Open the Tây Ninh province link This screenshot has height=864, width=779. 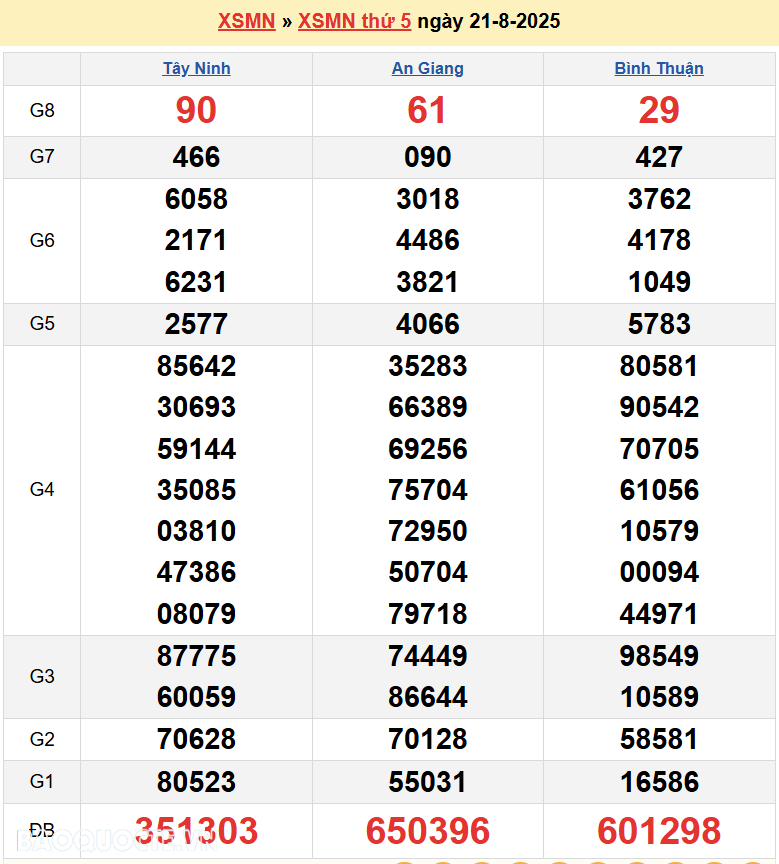pyautogui.click(x=196, y=69)
